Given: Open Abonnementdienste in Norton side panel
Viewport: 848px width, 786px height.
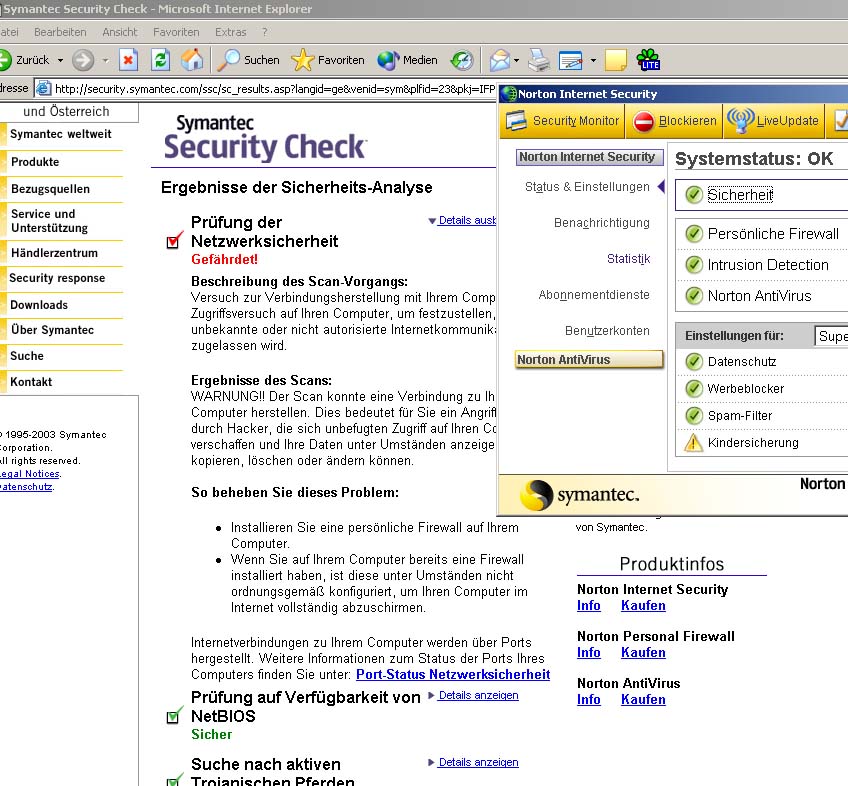Looking at the screenshot, I should [x=594, y=295].
